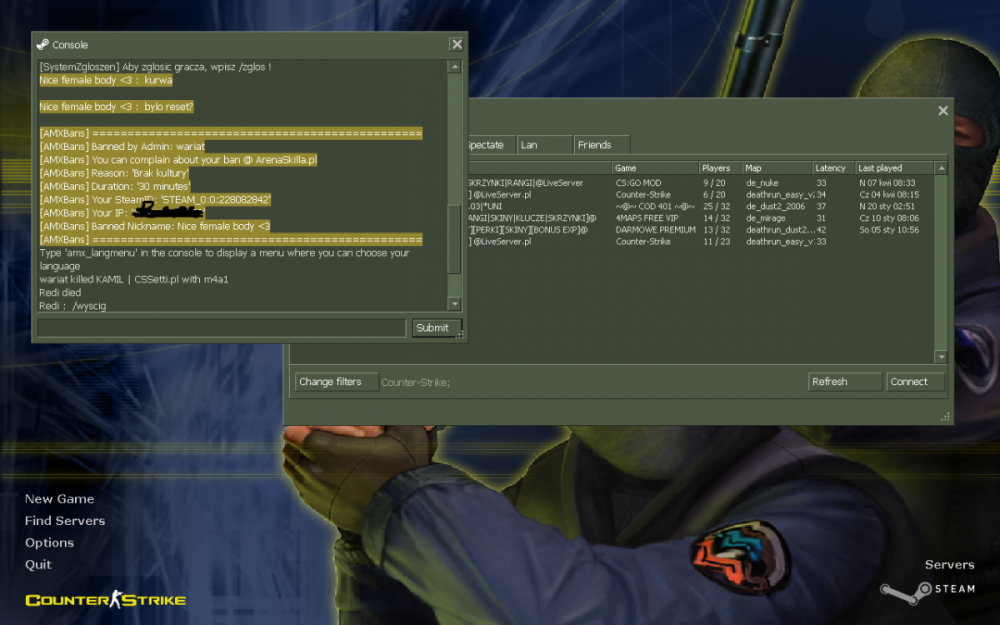Viewport: 1000px width, 625px height.
Task: Sort servers by Game column
Action: pos(655,168)
